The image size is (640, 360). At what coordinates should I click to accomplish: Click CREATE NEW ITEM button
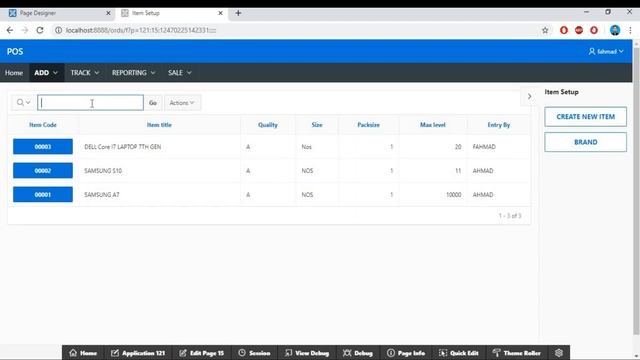(x=585, y=117)
